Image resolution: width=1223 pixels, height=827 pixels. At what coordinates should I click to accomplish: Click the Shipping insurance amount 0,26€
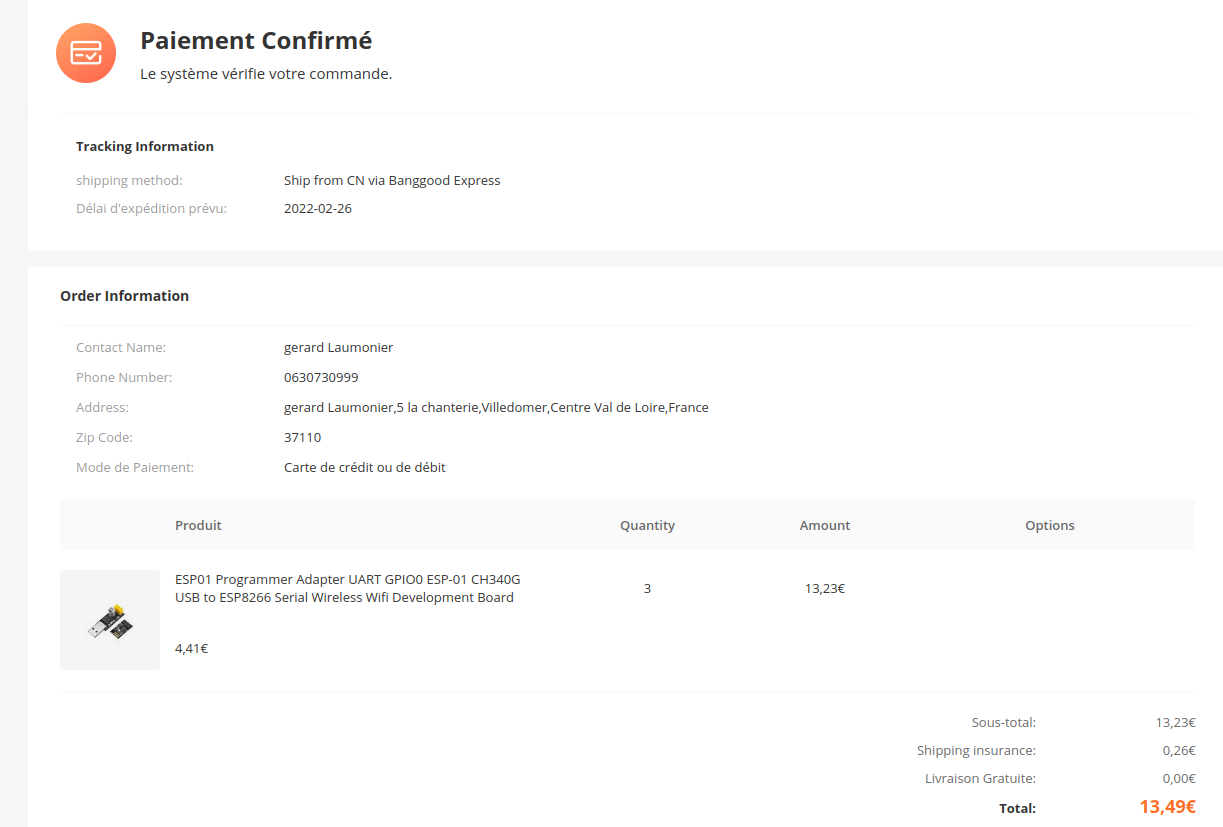point(1178,750)
